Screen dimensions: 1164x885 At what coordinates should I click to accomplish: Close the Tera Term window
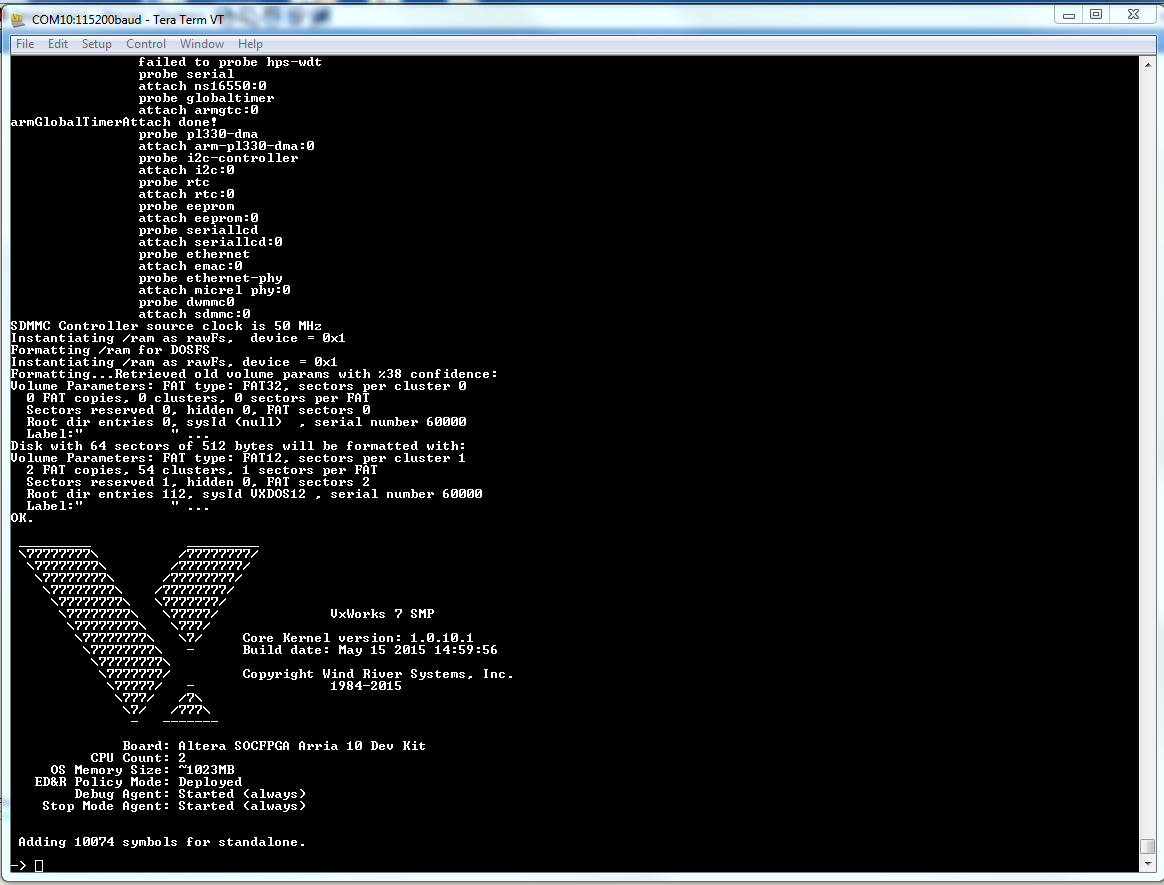1134,15
